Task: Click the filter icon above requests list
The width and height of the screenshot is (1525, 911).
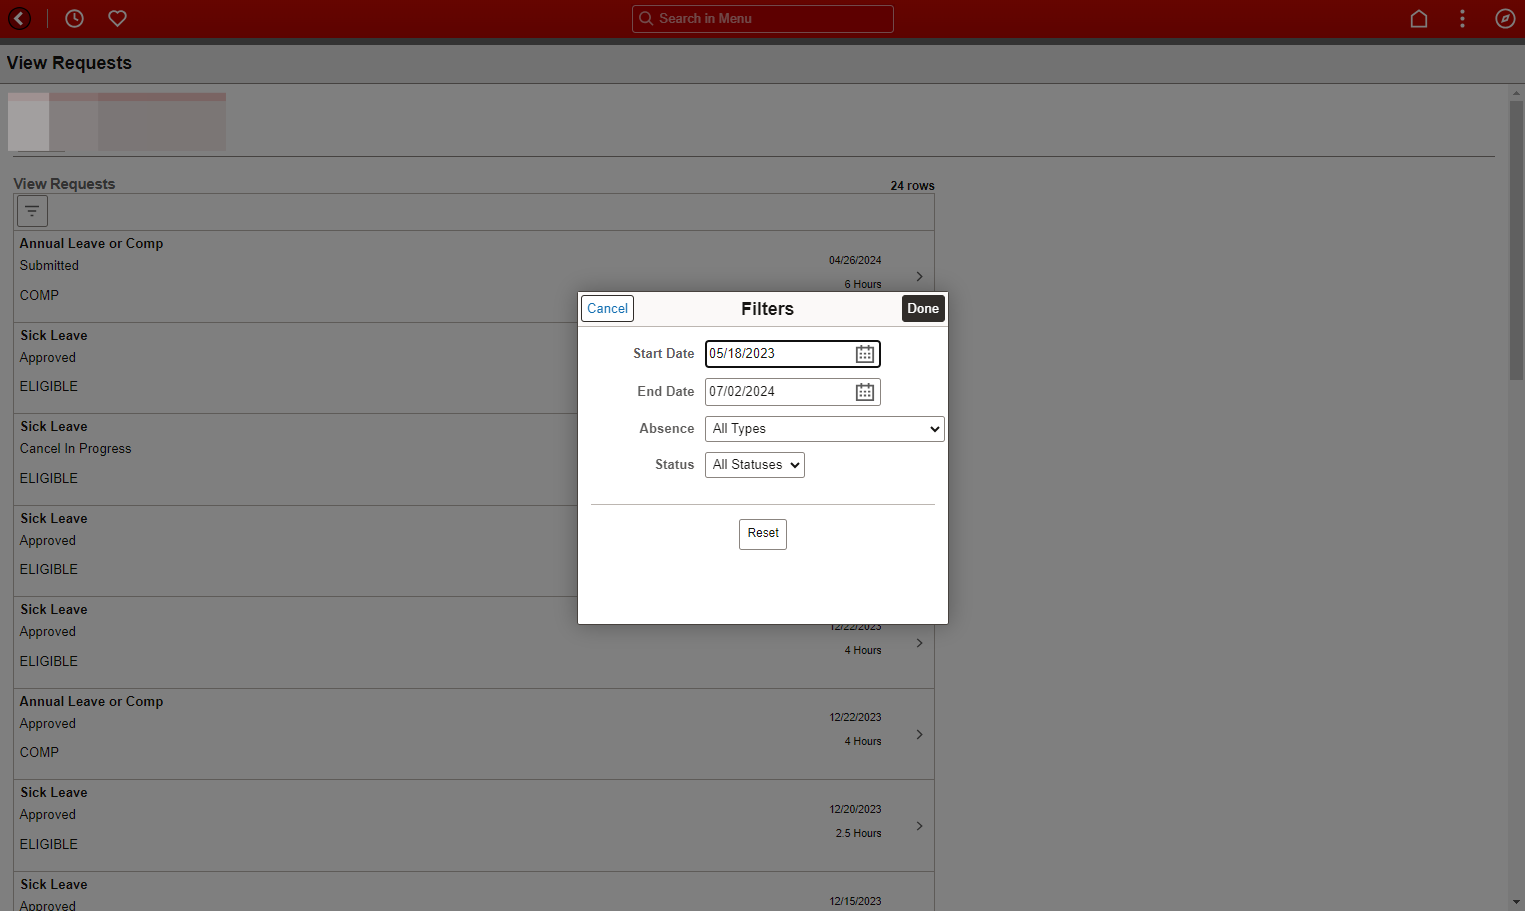Action: coord(32,211)
